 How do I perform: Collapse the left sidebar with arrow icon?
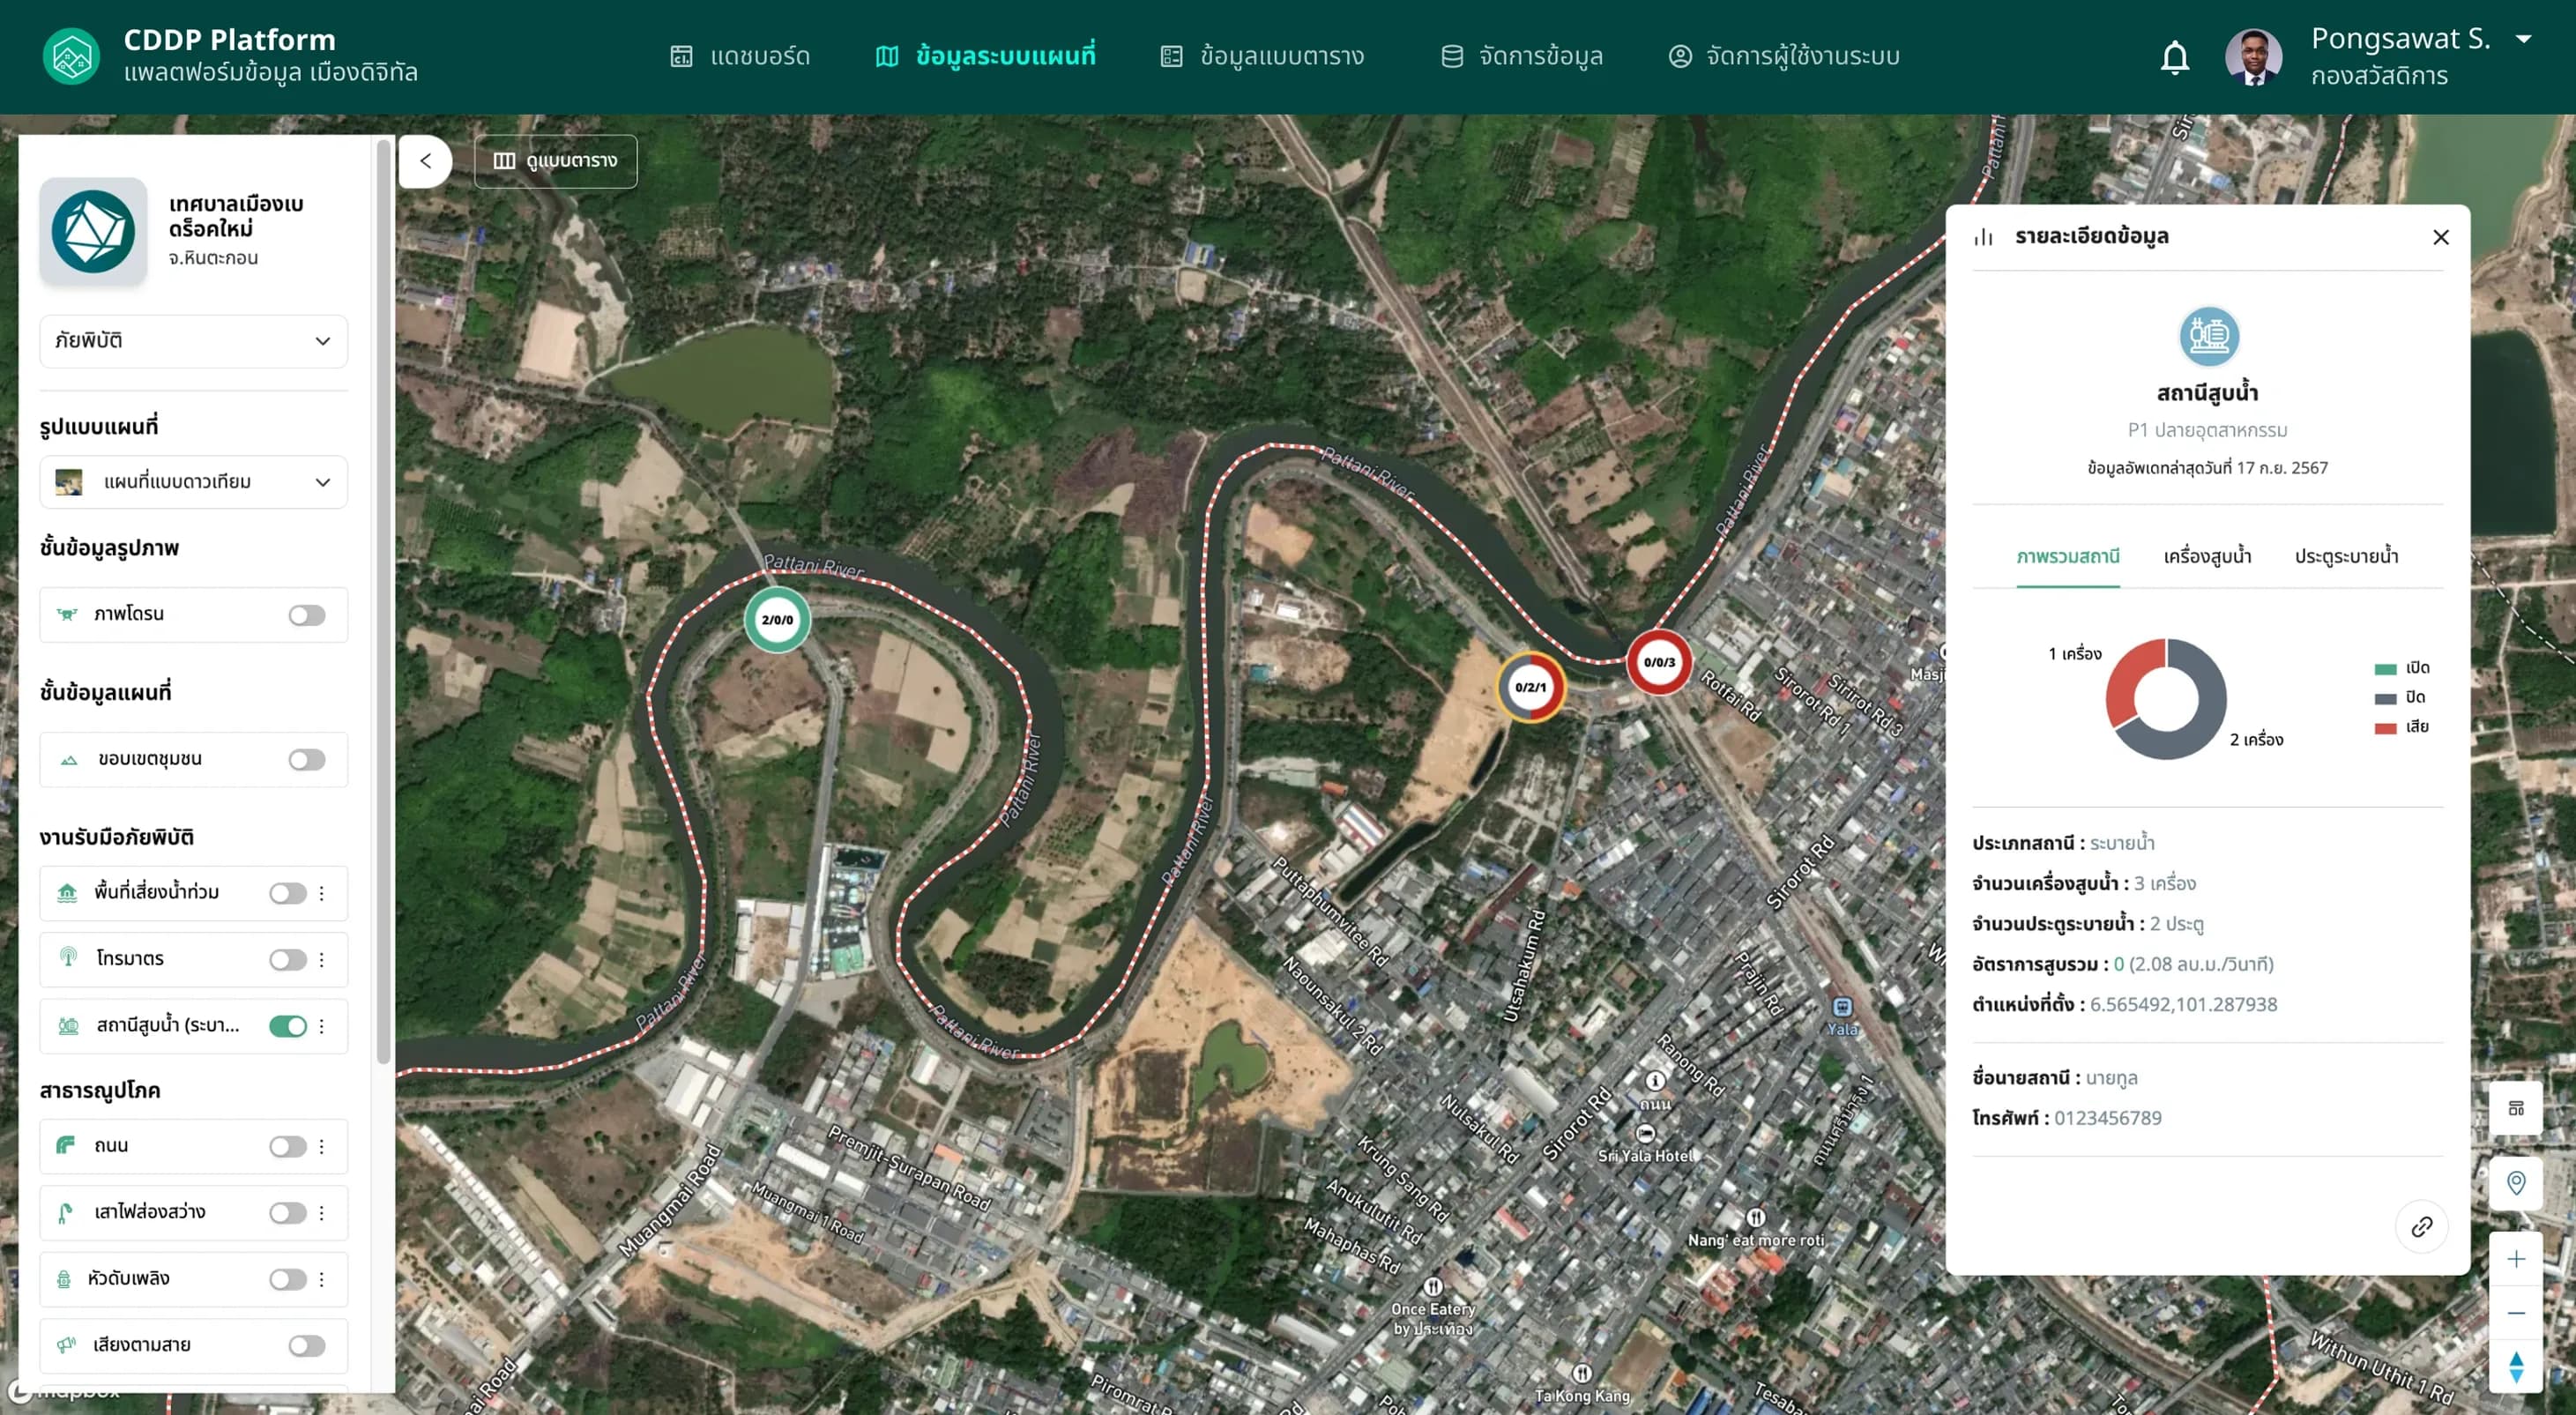pyautogui.click(x=425, y=161)
